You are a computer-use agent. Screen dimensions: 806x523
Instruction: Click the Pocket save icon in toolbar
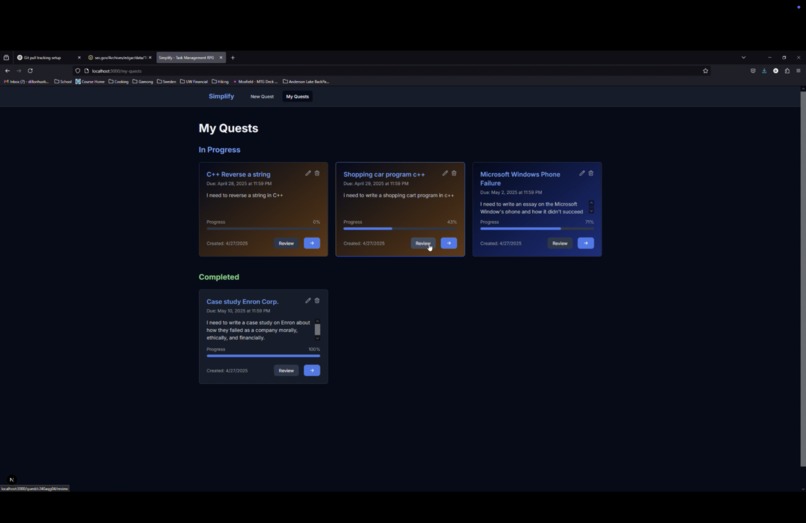point(753,71)
